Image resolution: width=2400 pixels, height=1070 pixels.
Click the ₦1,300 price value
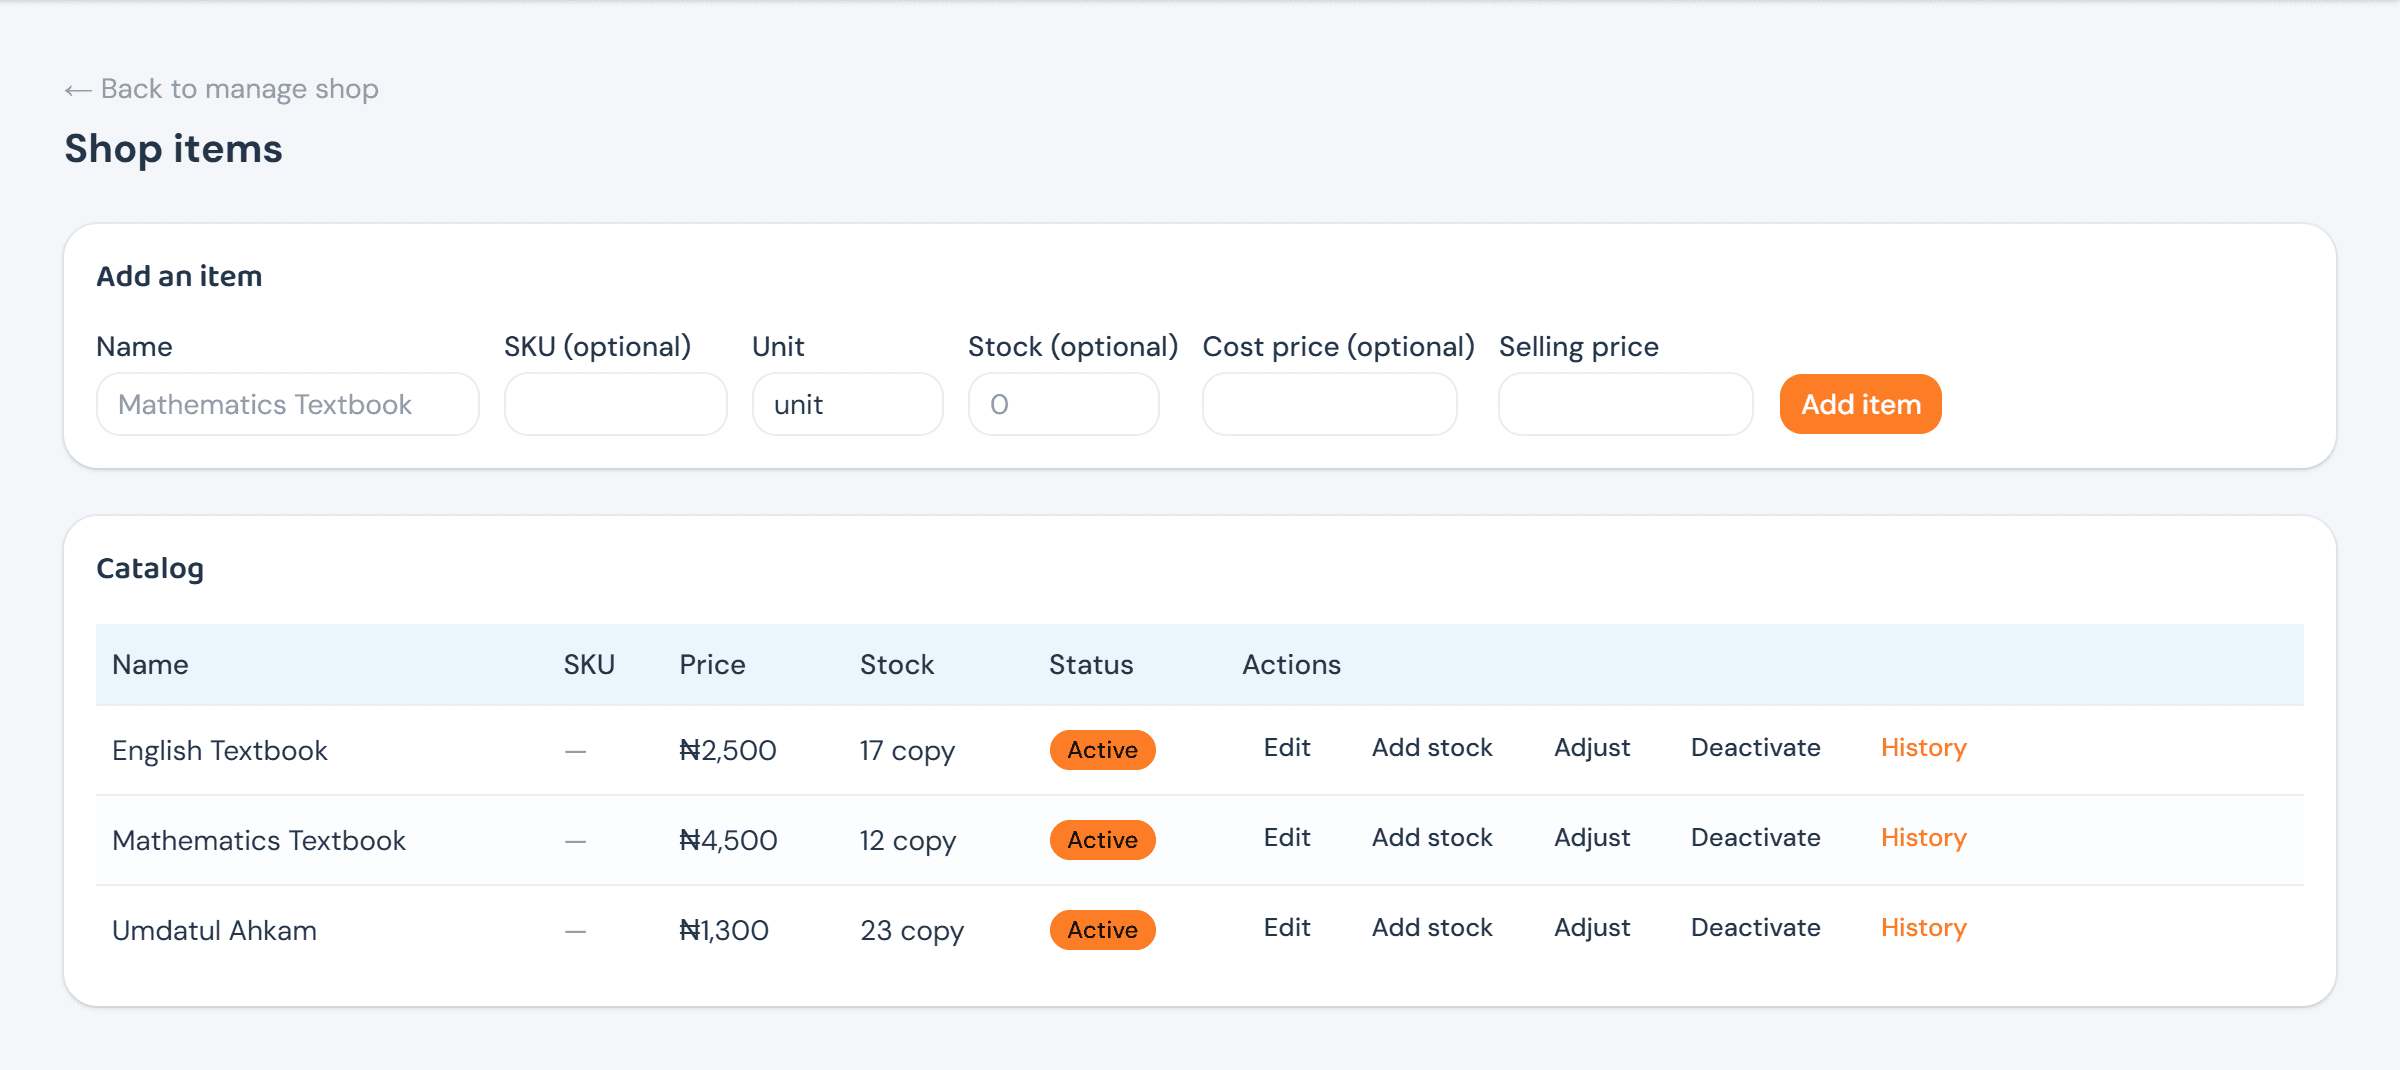point(724,931)
